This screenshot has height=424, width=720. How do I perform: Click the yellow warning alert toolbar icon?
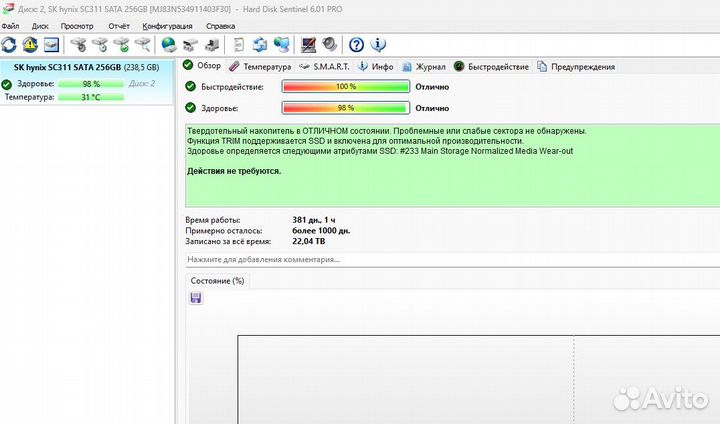coord(30,45)
